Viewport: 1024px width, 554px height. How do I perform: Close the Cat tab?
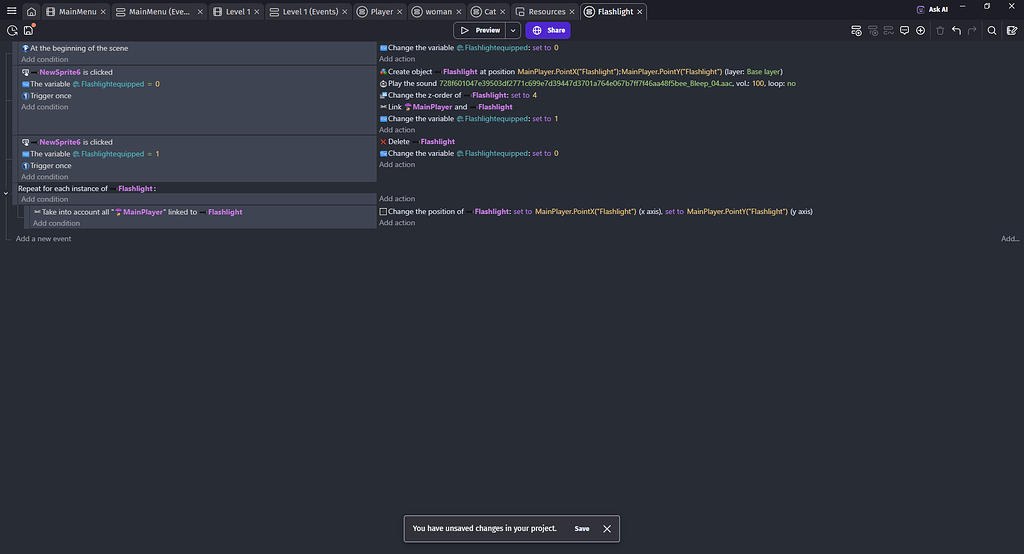click(x=503, y=12)
